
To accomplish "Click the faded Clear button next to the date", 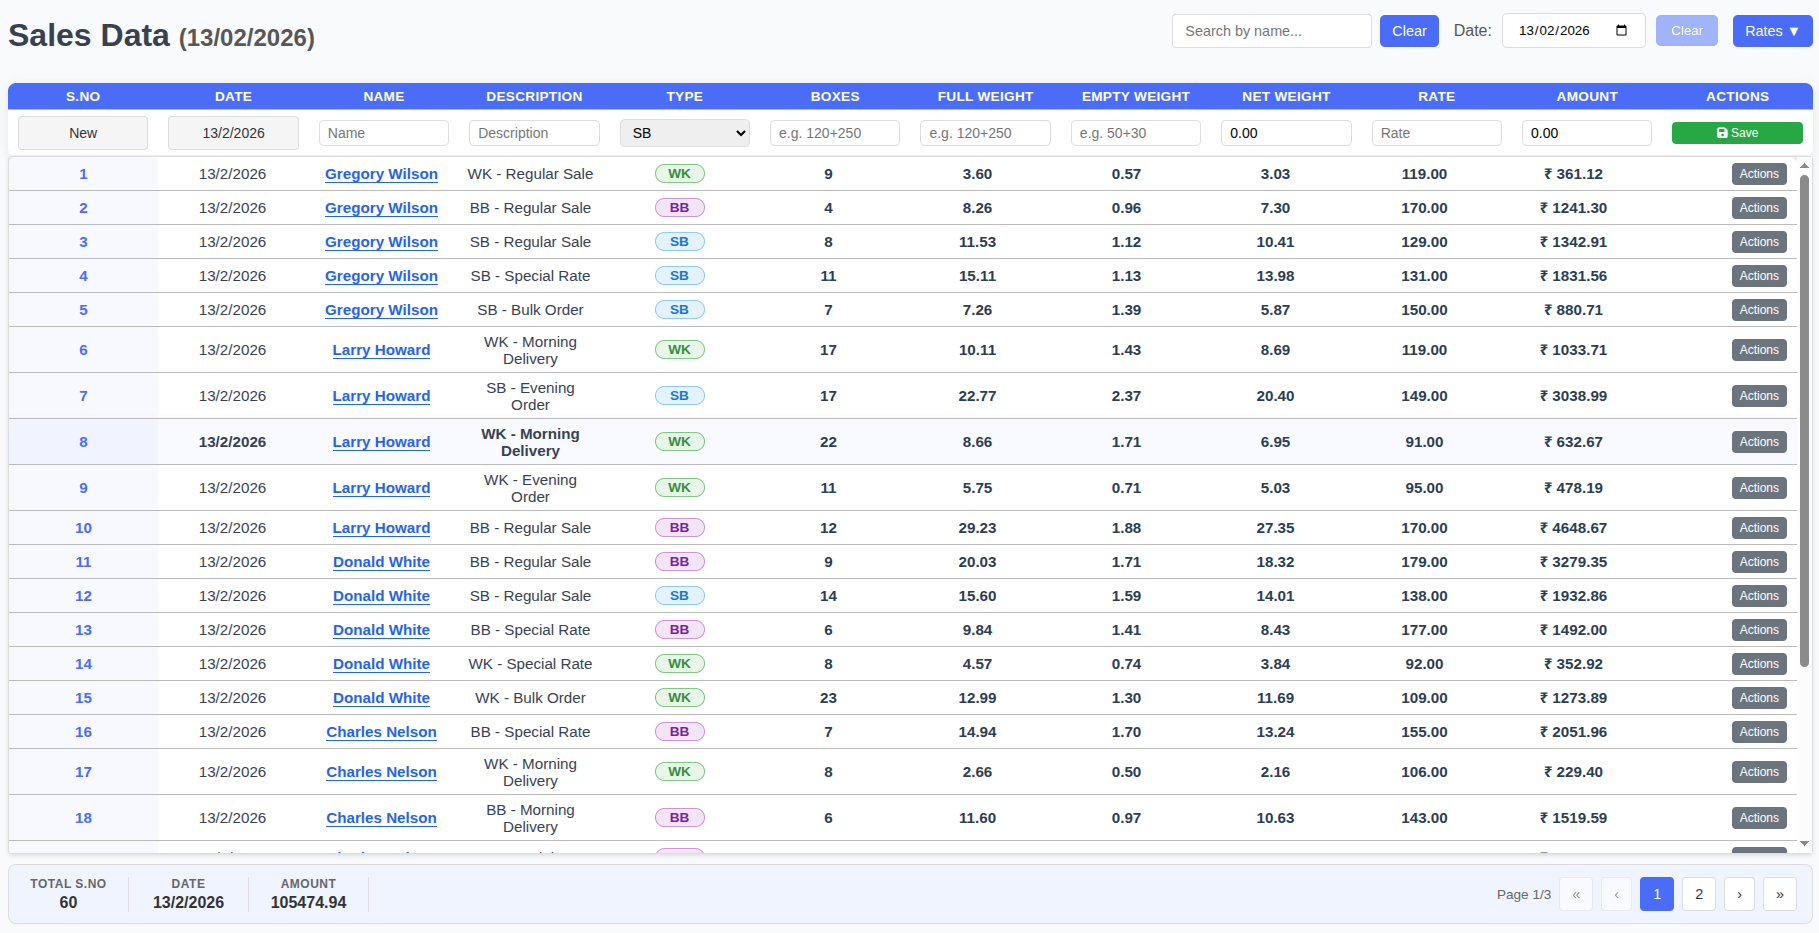I will (x=1686, y=31).
